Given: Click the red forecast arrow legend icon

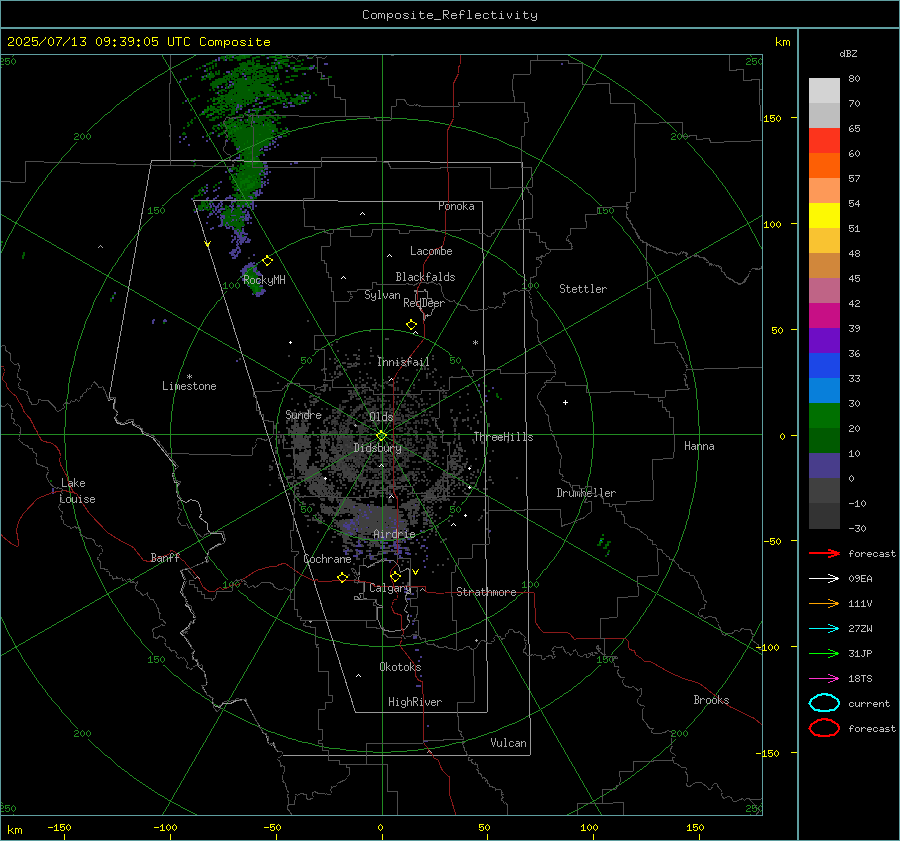Looking at the screenshot, I should coord(824,553).
